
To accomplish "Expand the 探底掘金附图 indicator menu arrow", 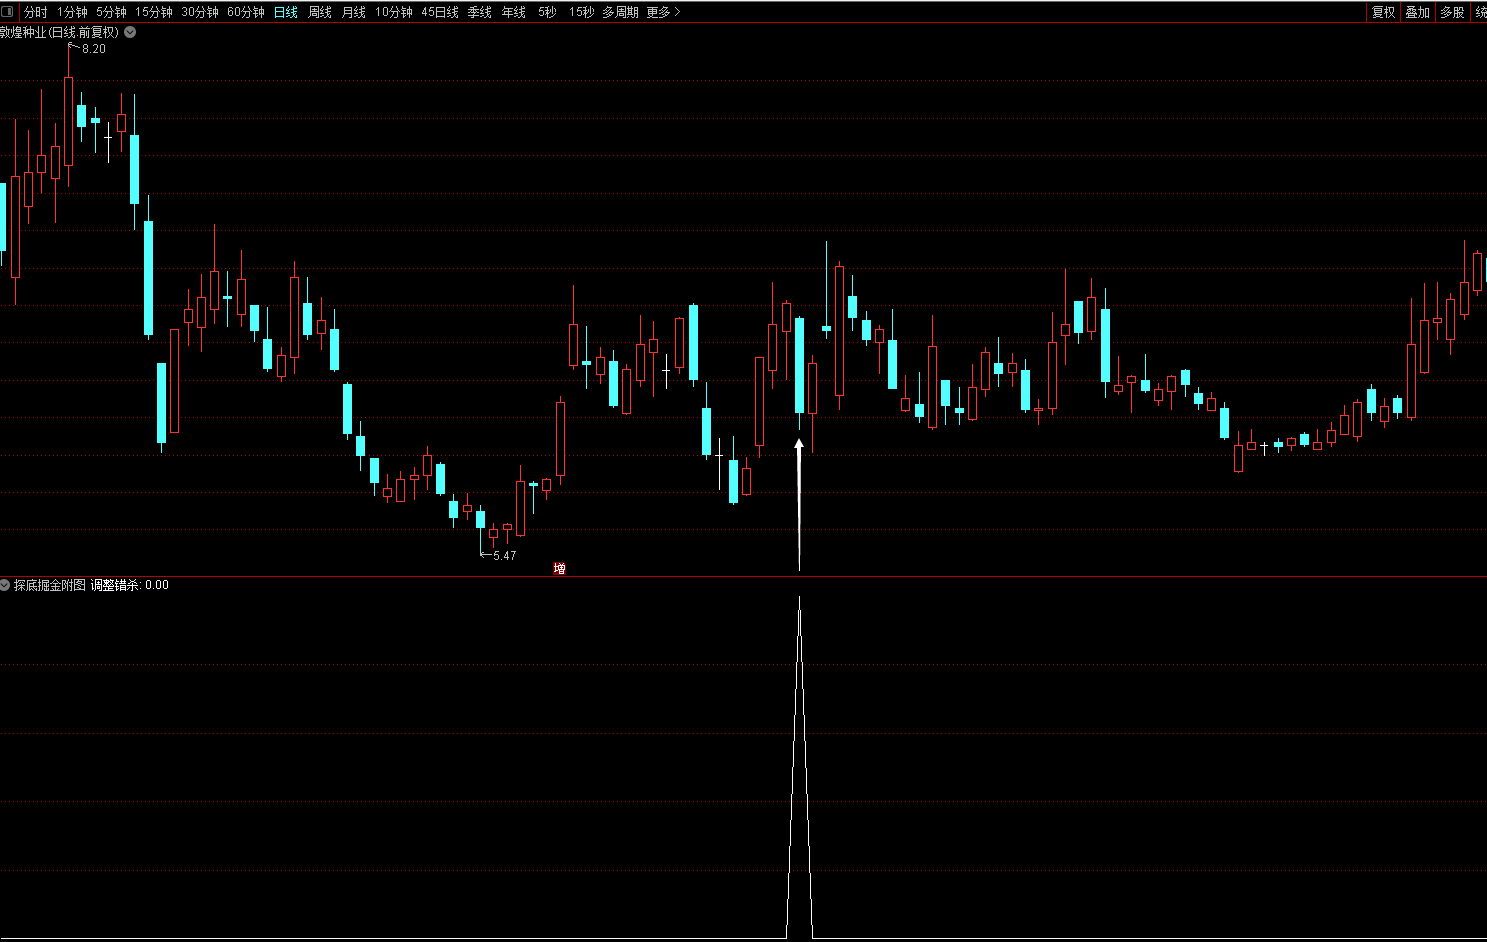I will point(5,585).
